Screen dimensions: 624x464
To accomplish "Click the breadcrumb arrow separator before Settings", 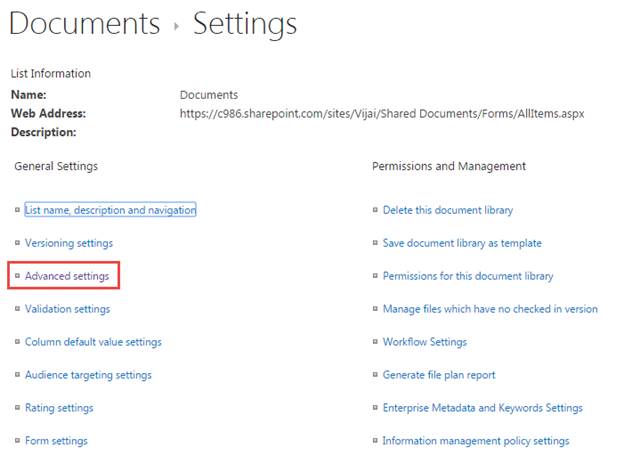I will click(x=177, y=27).
